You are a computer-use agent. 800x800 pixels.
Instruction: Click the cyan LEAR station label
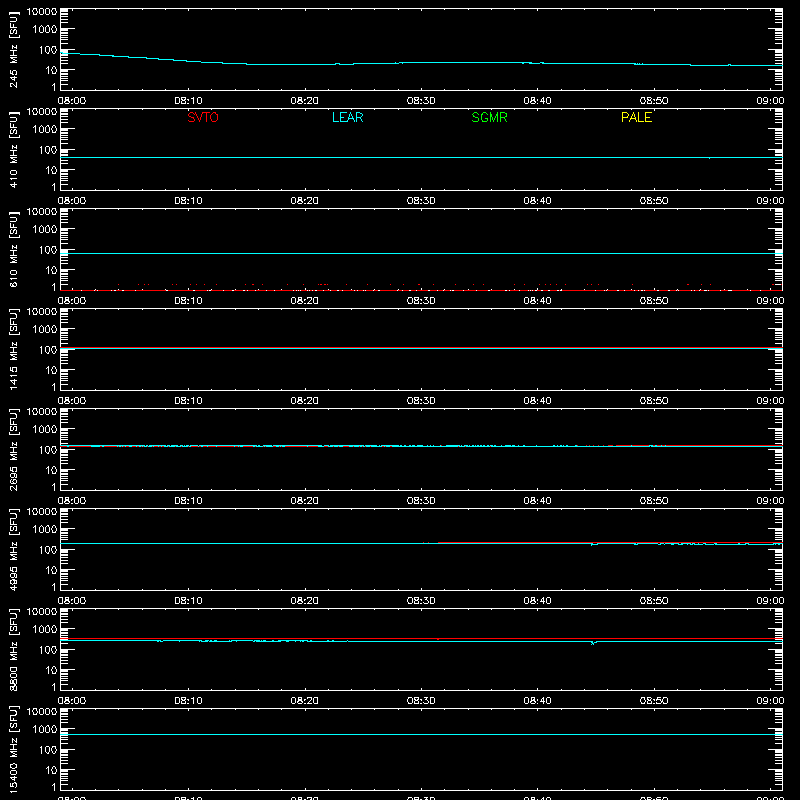(x=347, y=117)
